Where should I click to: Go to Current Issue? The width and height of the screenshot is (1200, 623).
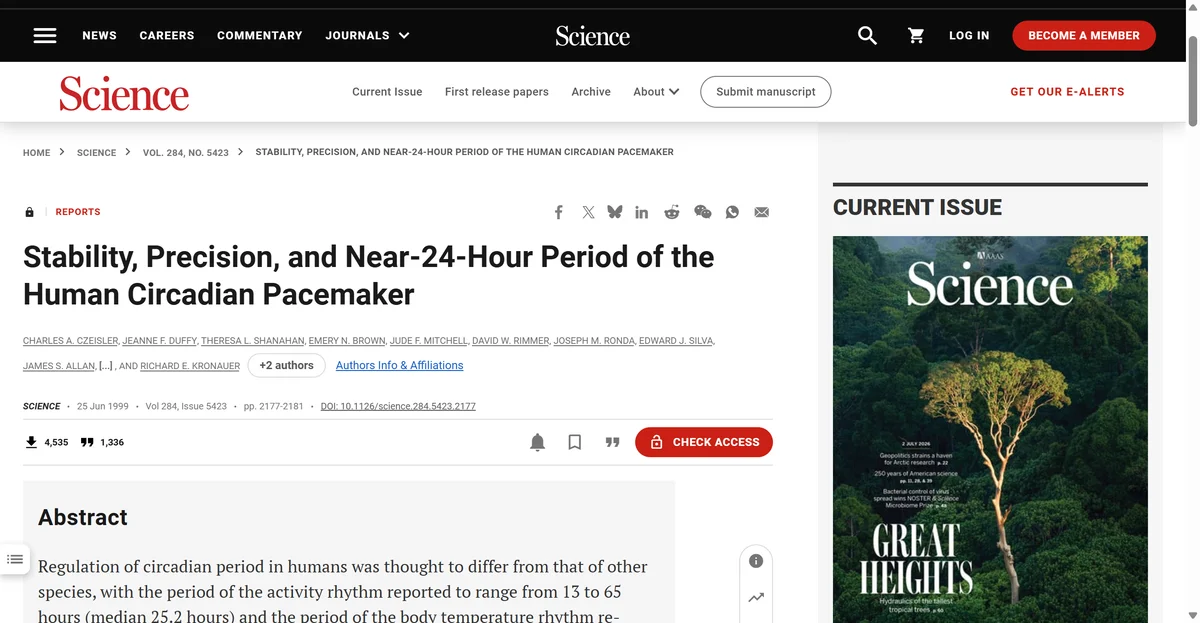coord(387,91)
